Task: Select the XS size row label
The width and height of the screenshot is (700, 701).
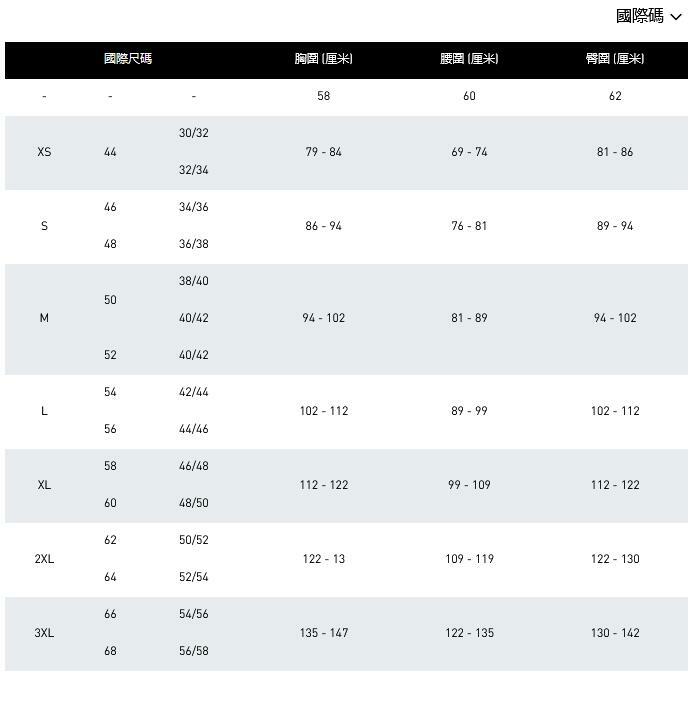Action: click(44, 152)
